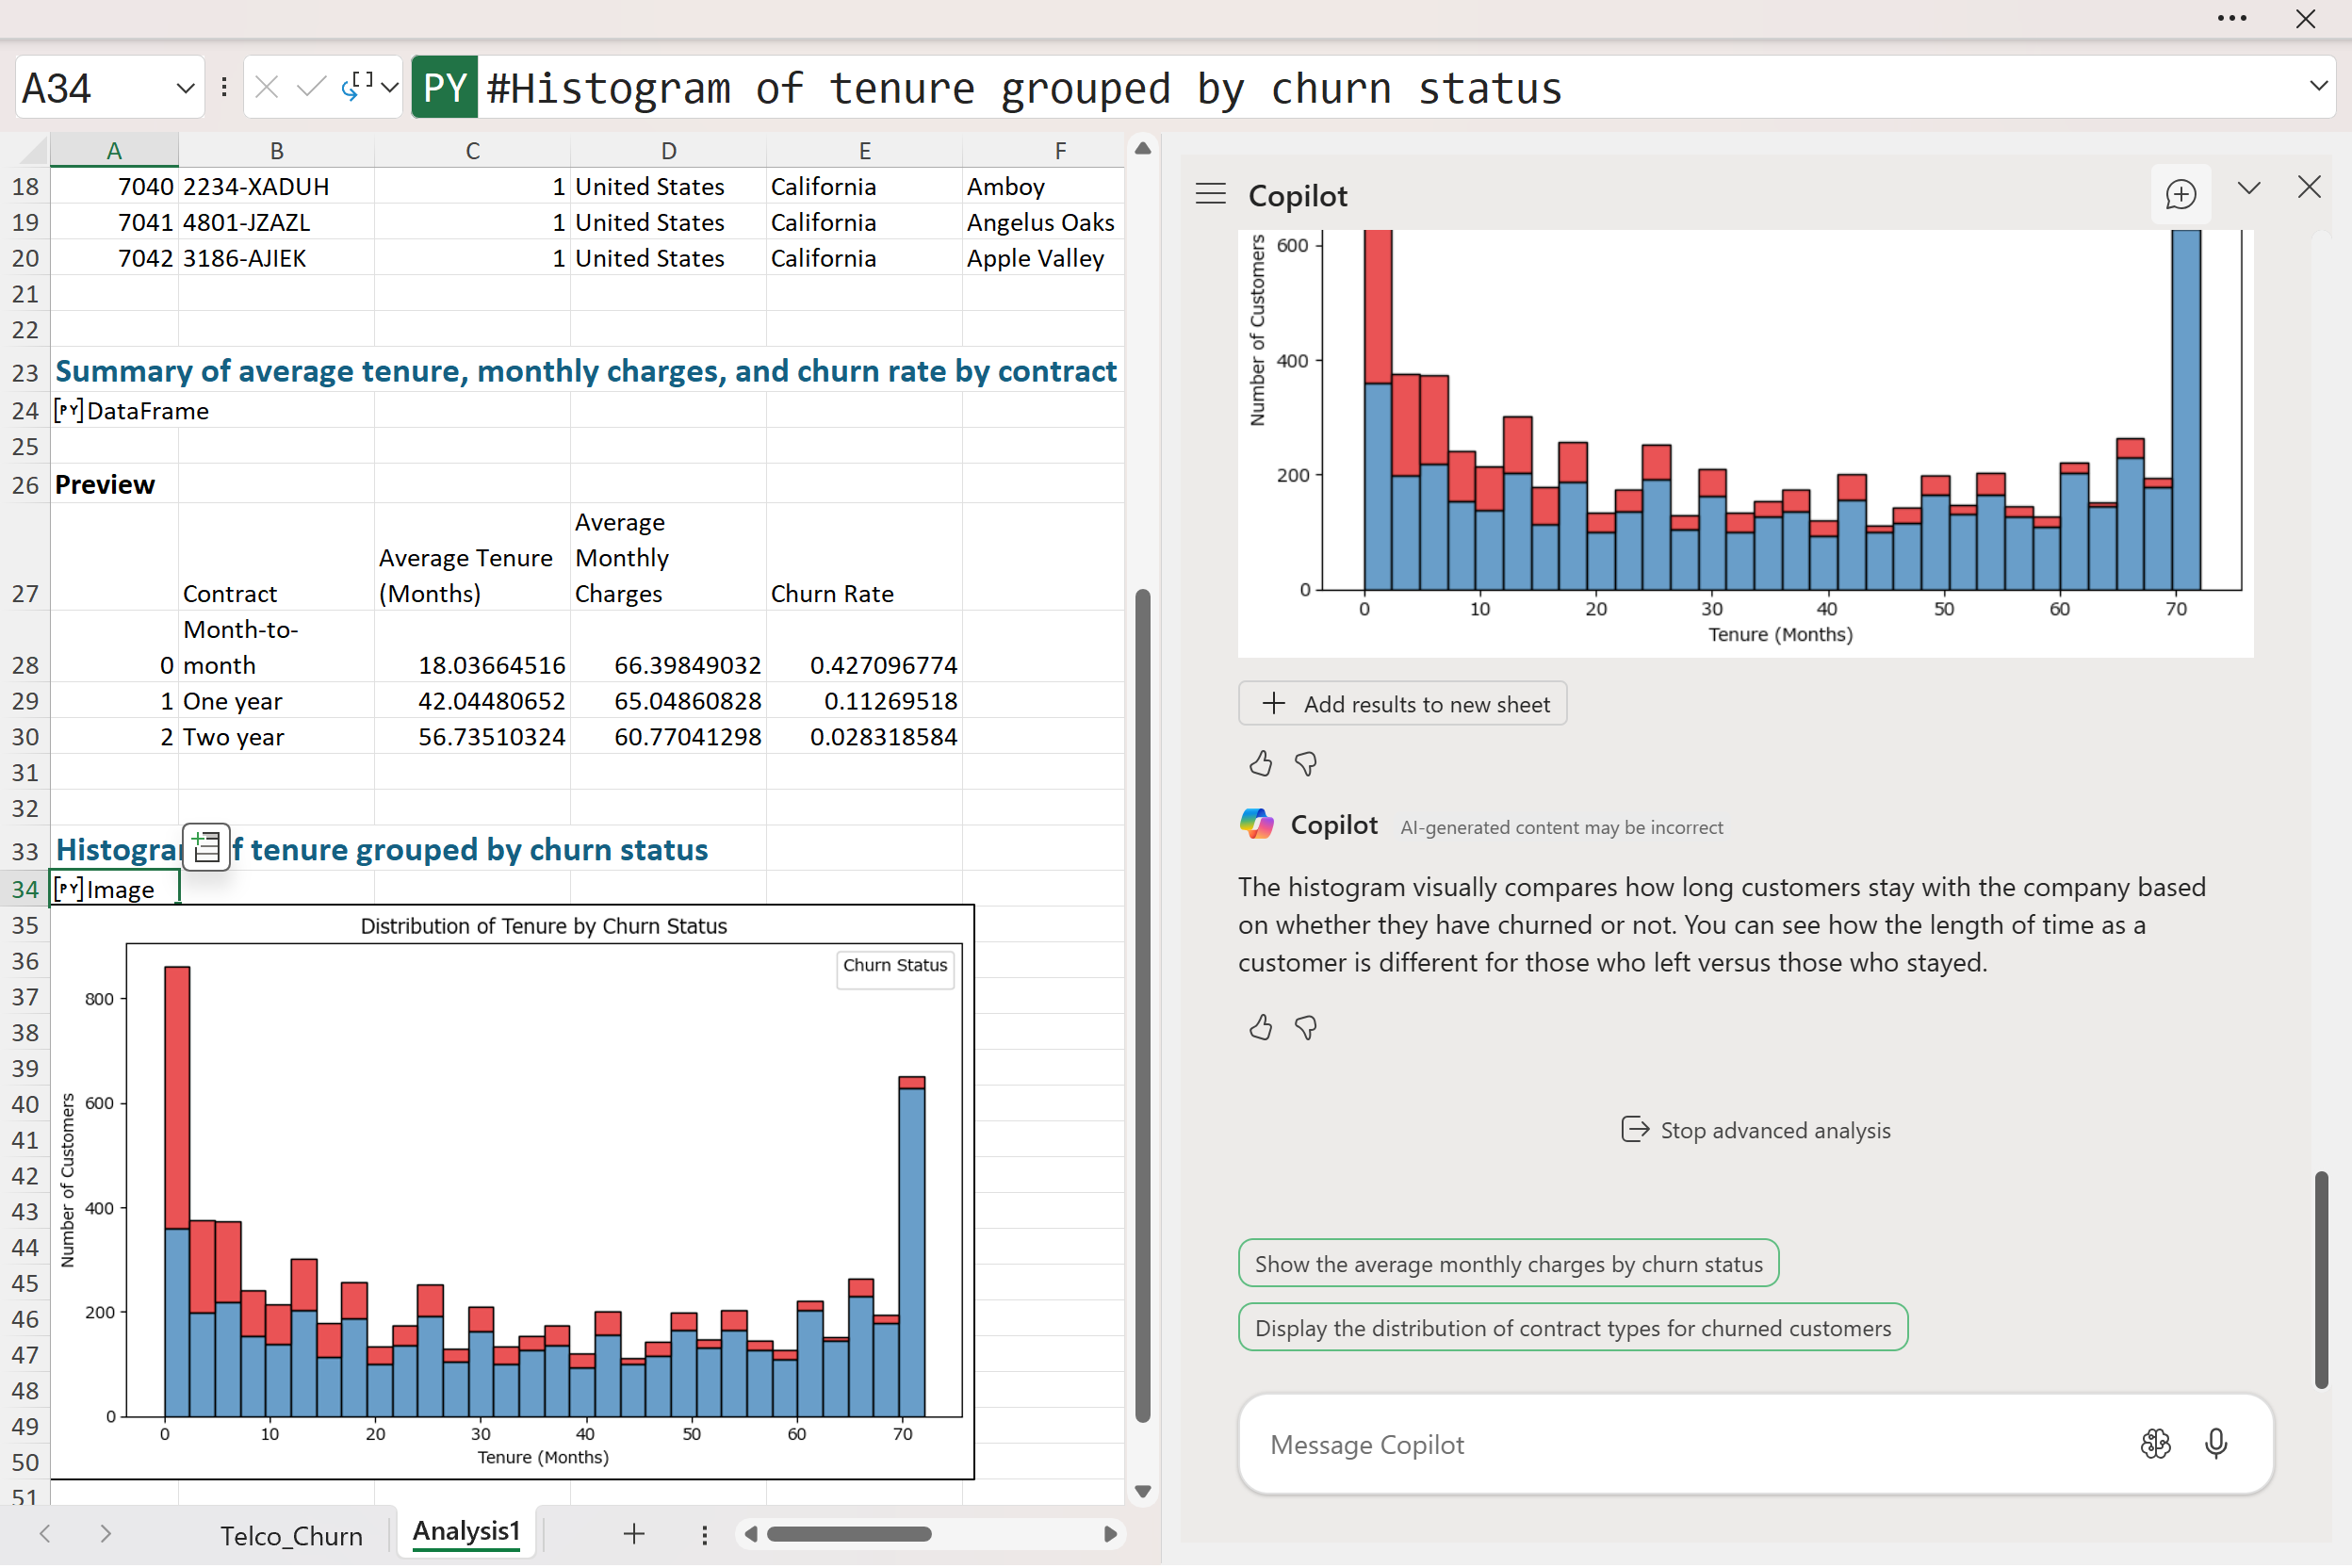2352x1568 pixels.
Task: Click the paste options floating icon
Action: [206, 847]
